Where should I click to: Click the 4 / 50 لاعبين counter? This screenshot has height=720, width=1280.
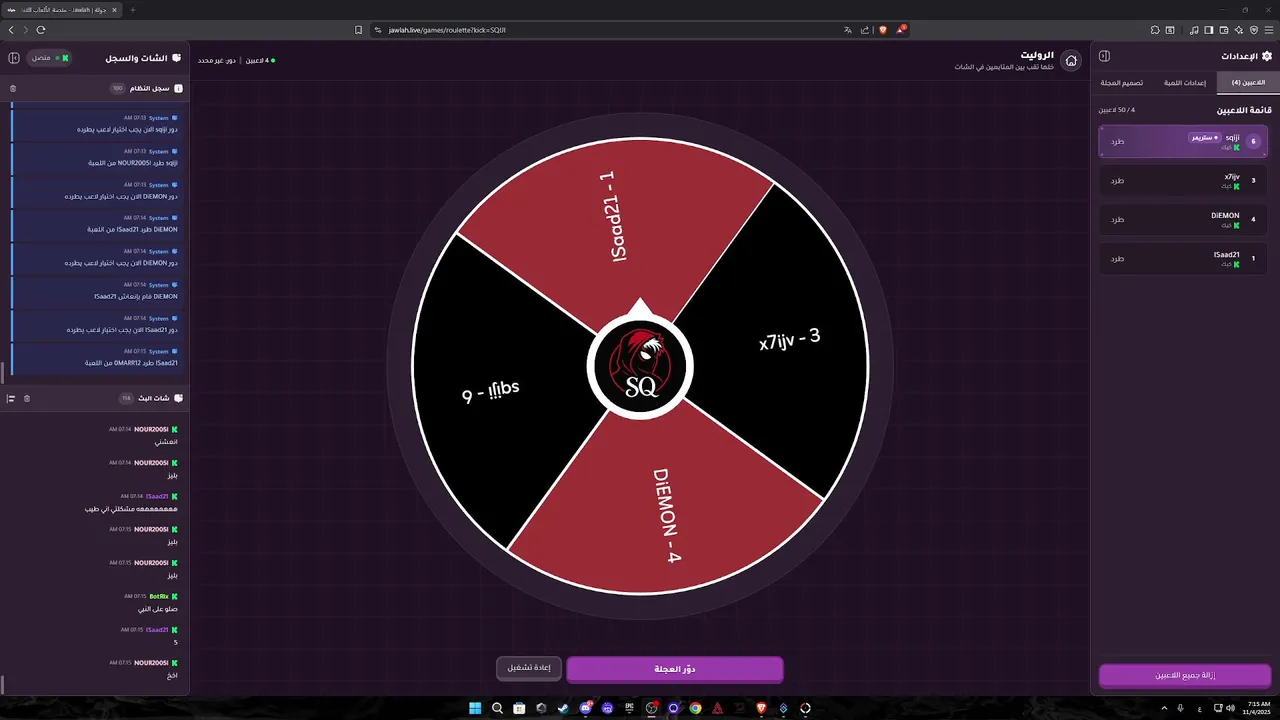(1116, 110)
